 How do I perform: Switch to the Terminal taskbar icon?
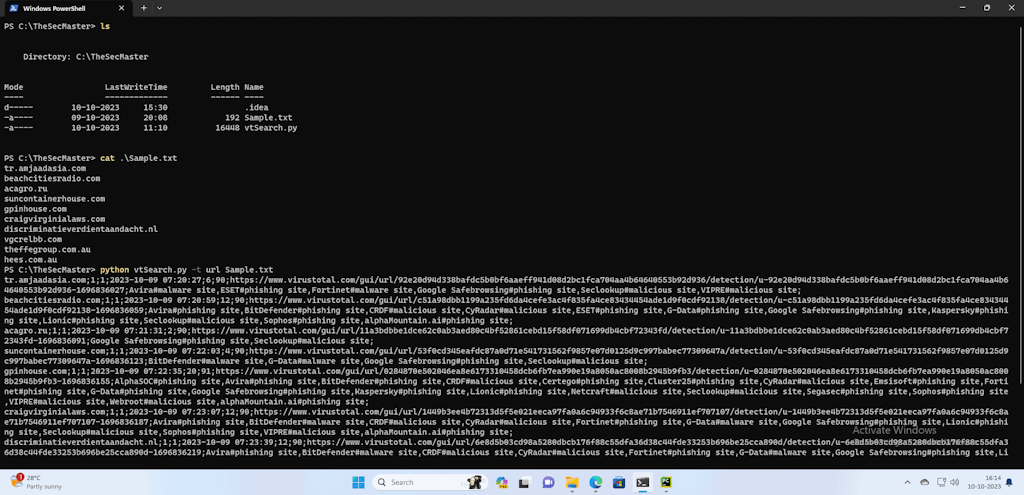tap(643, 482)
